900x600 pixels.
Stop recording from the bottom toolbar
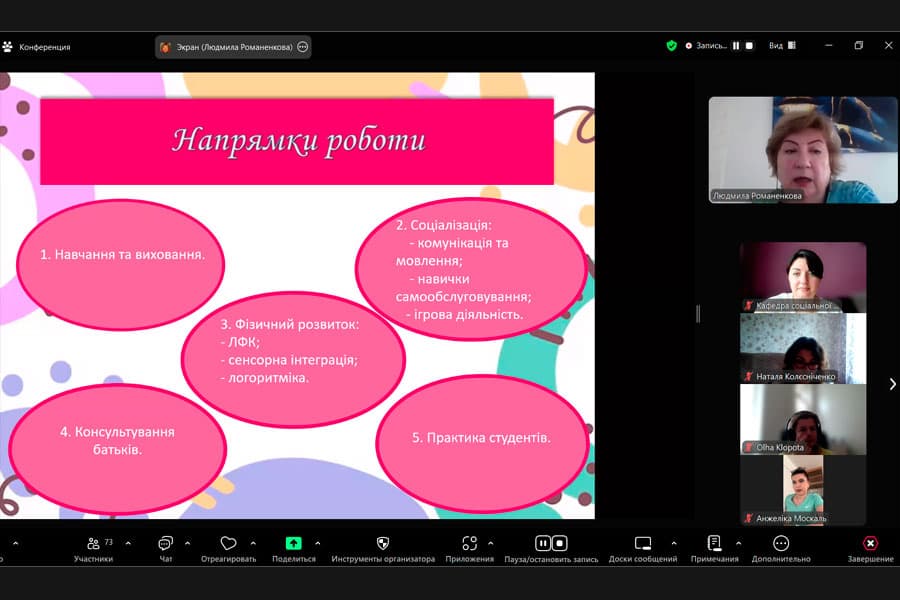click(x=560, y=543)
